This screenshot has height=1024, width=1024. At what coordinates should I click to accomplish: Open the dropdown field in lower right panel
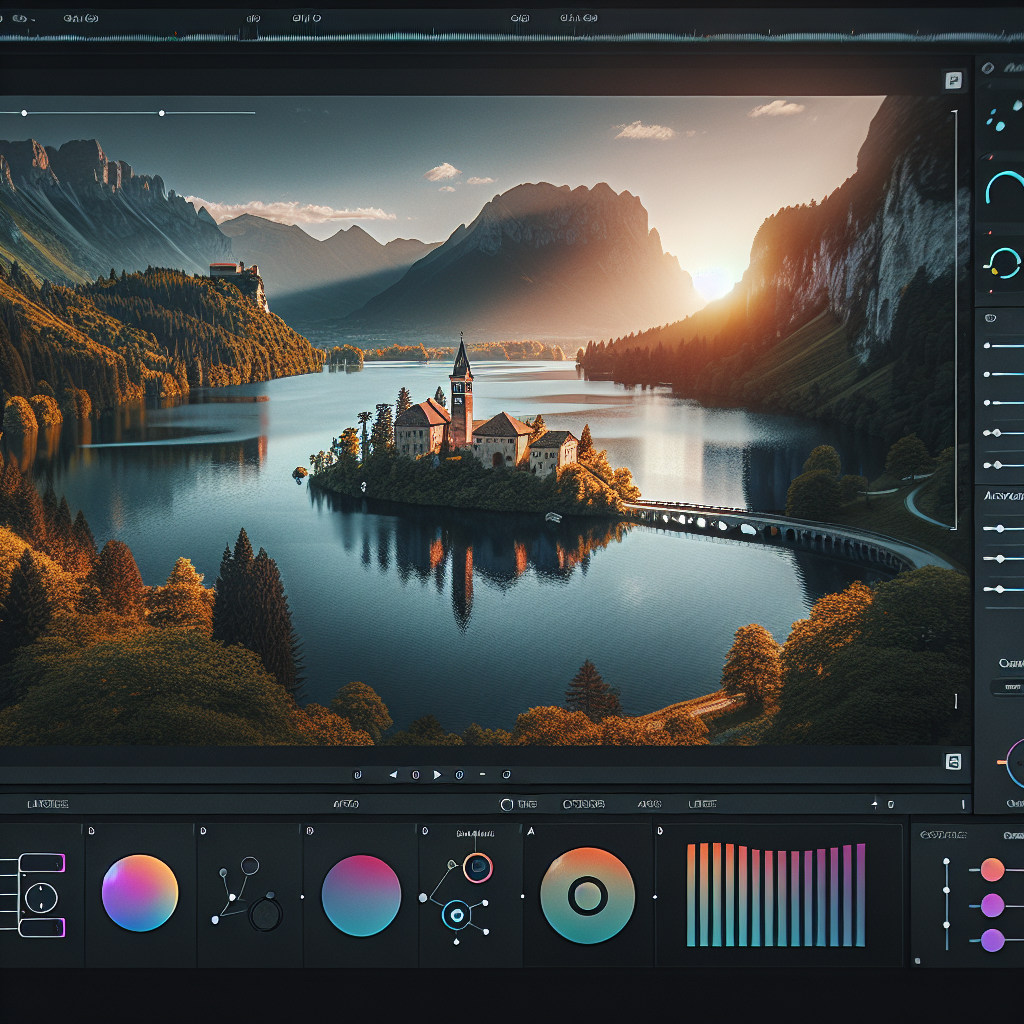coord(1008,688)
